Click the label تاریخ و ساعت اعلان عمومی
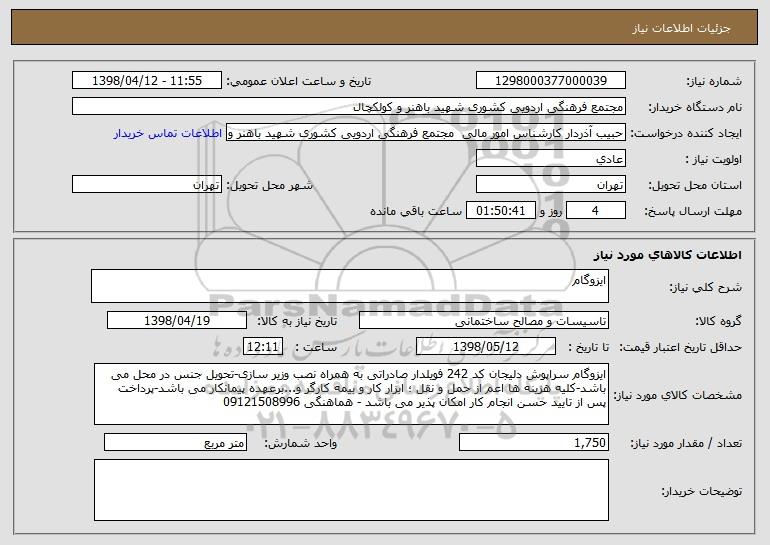This screenshot has height=545, width=770. click(299, 82)
